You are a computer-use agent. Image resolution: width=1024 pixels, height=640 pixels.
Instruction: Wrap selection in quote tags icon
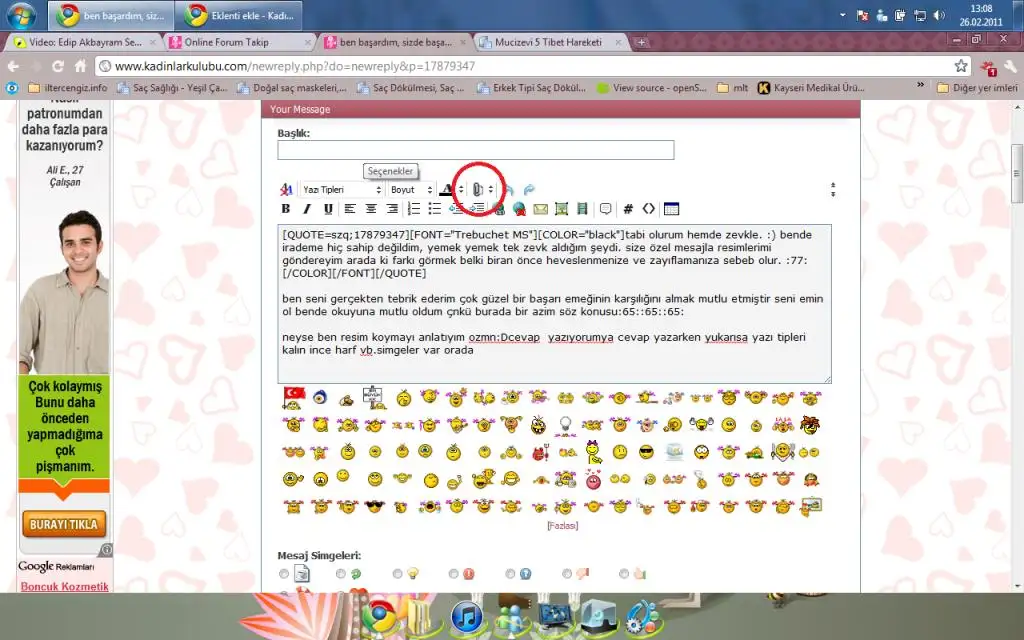pos(605,209)
